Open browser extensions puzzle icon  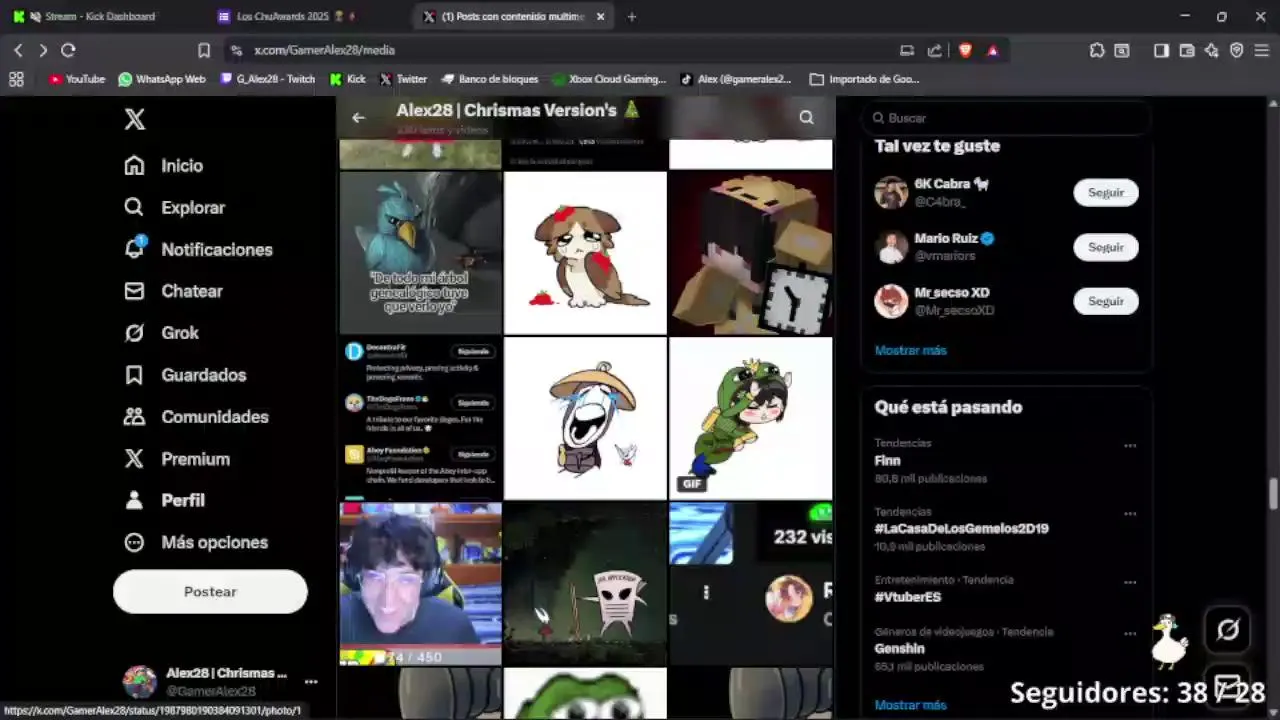point(1097,50)
